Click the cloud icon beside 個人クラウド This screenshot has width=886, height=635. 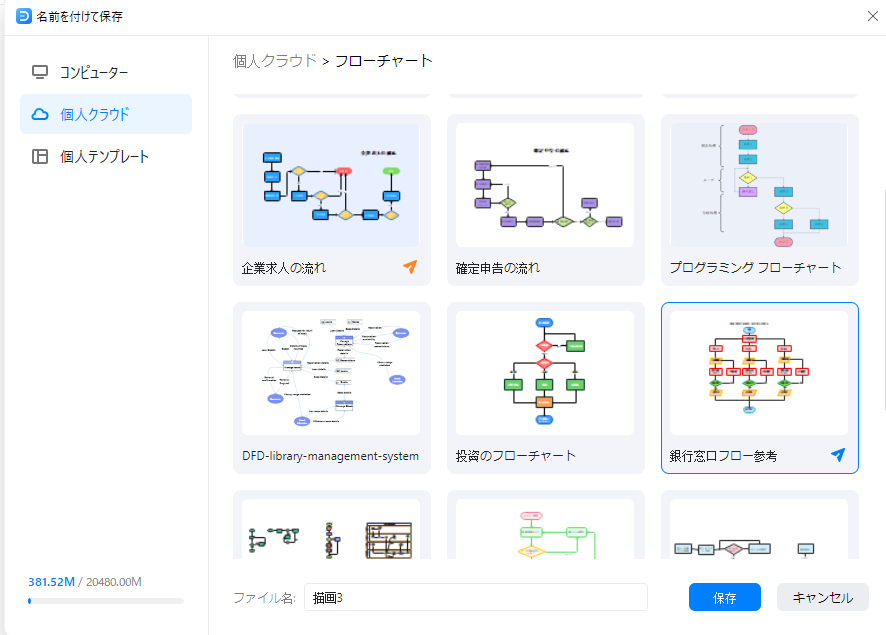click(40, 114)
